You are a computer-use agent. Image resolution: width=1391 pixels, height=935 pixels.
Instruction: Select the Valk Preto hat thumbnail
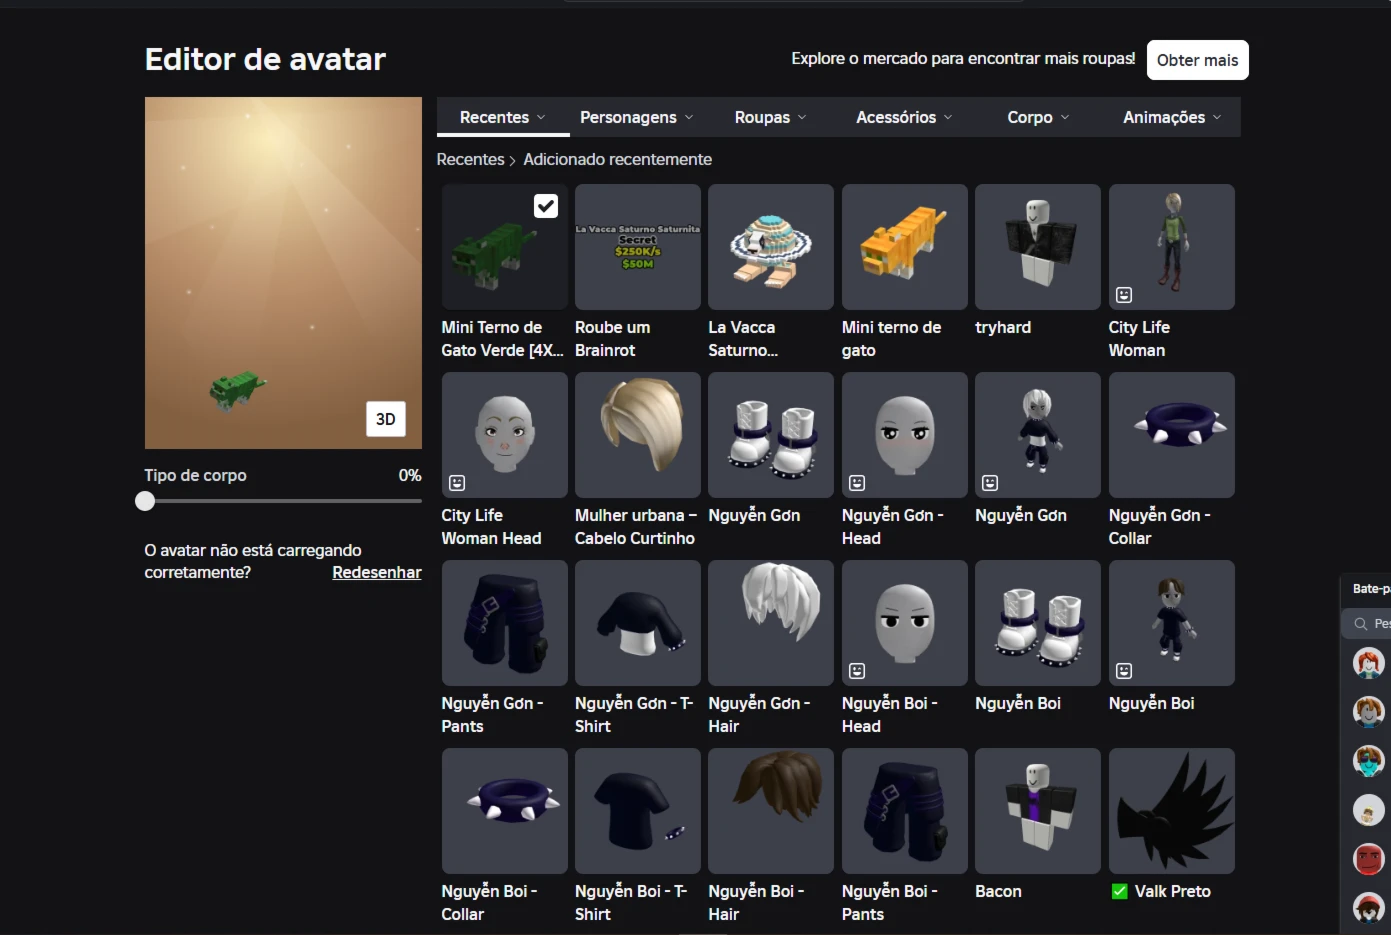coord(1172,811)
